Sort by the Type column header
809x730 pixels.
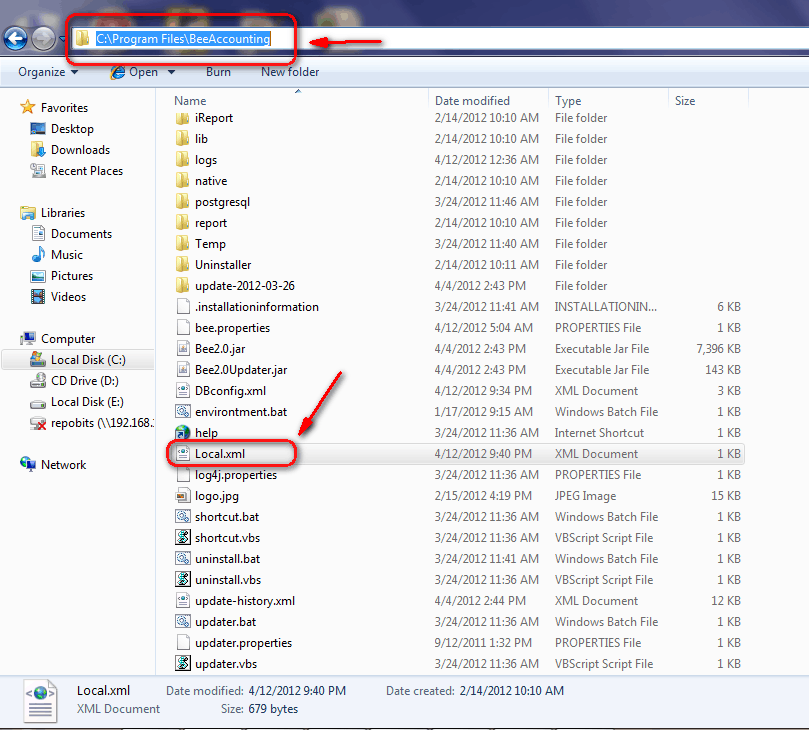568,101
